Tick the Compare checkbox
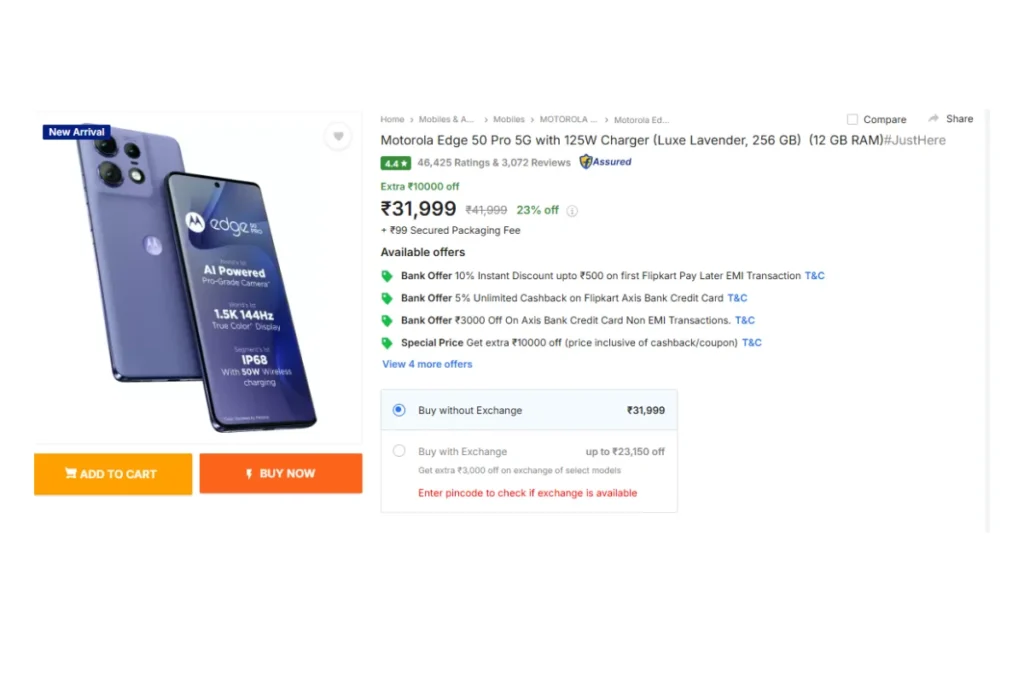This screenshot has height=683, width=1024. 852,119
